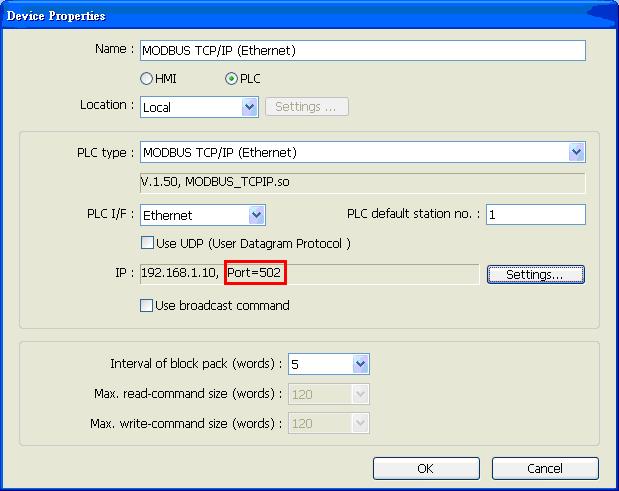Open Interval of block pack dropdown
619x491 pixels.
[x=329, y=364]
